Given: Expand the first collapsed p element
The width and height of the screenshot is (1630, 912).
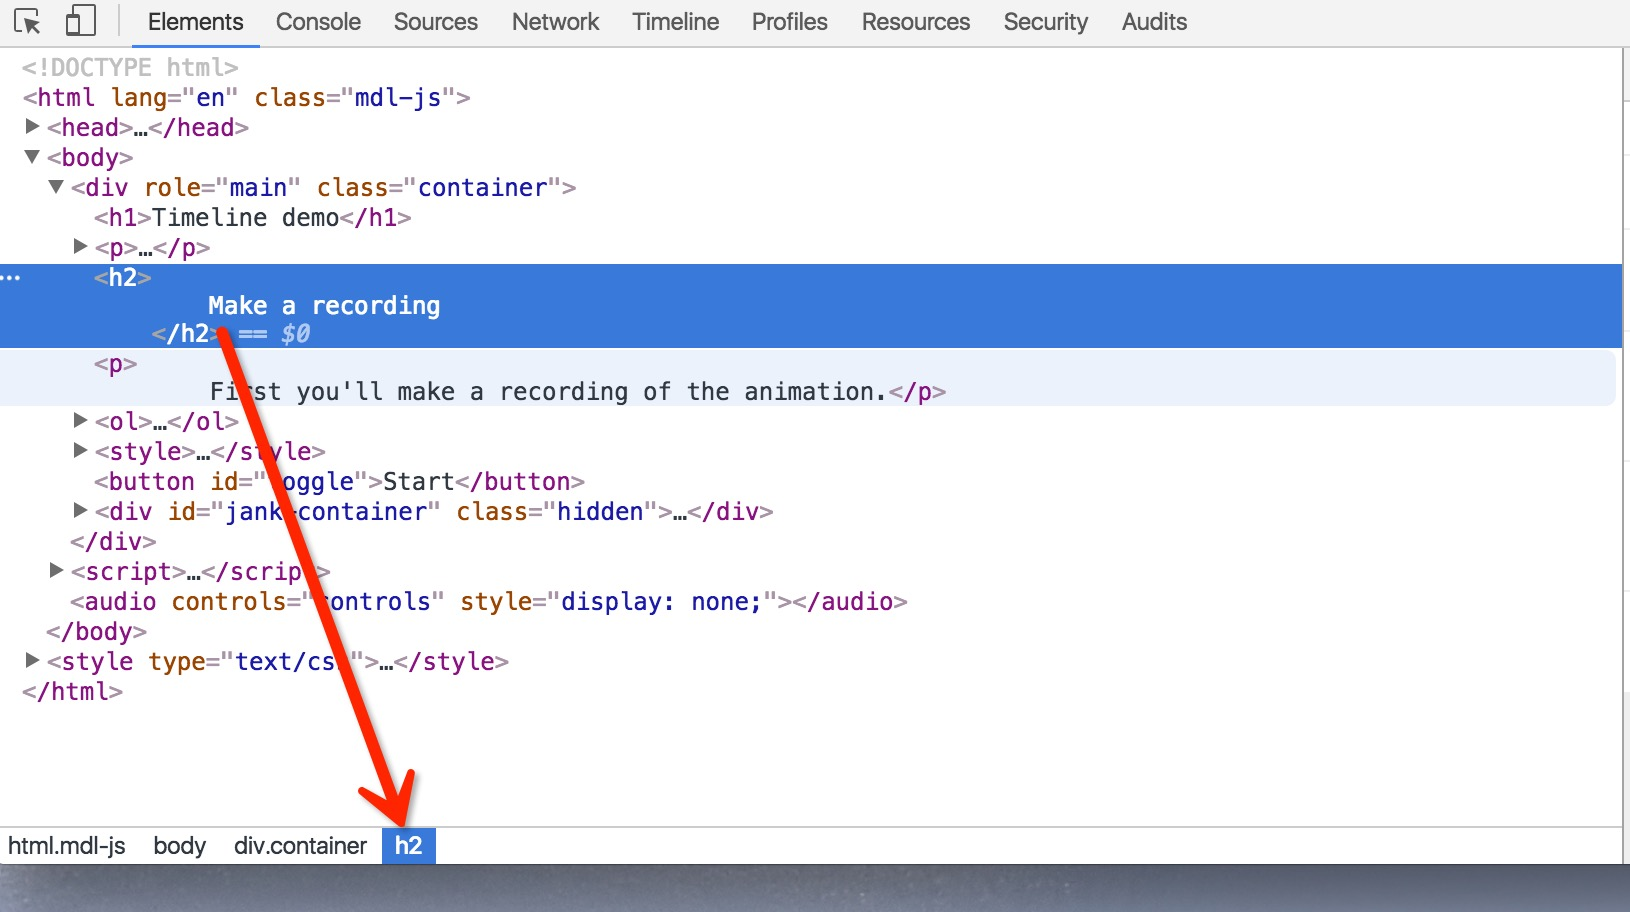Looking at the screenshot, I should tap(81, 247).
